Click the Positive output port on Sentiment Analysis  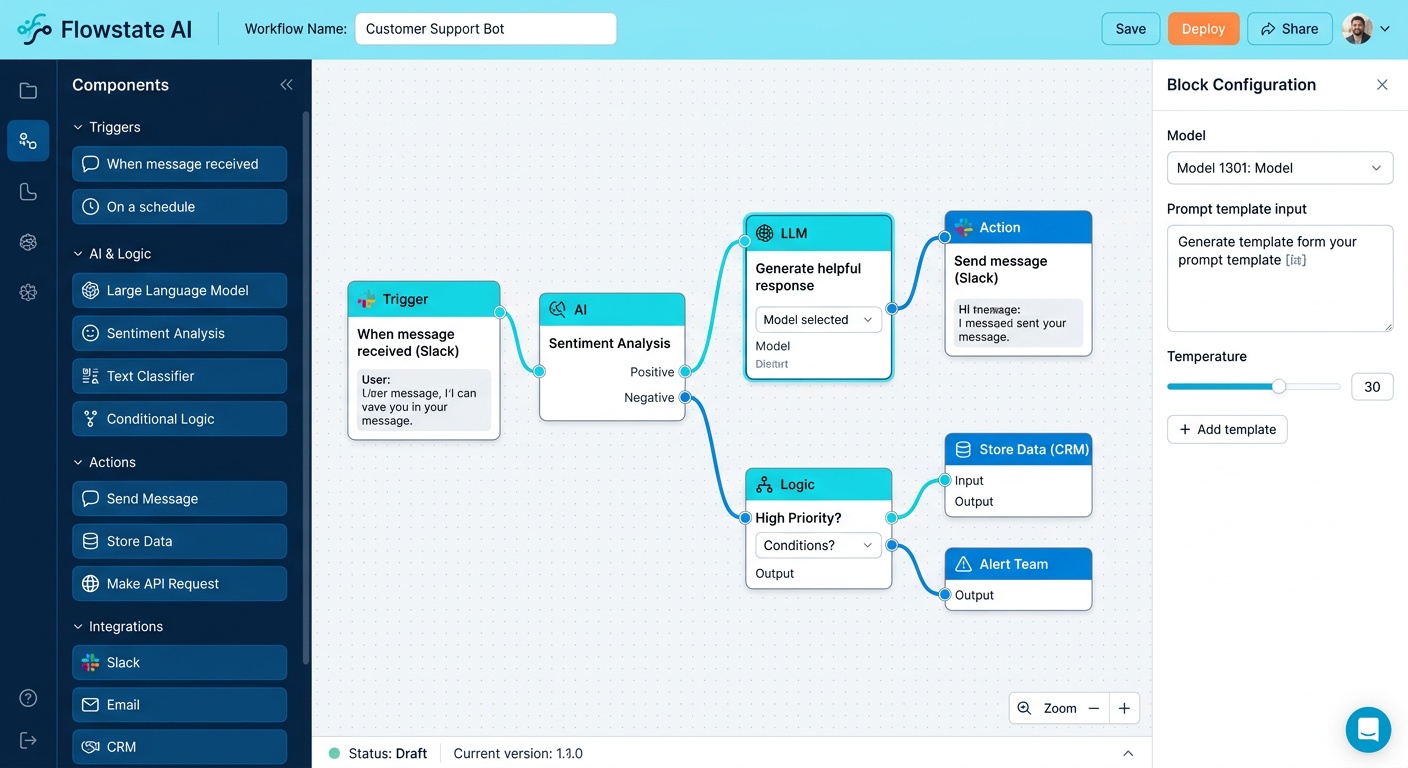click(685, 372)
